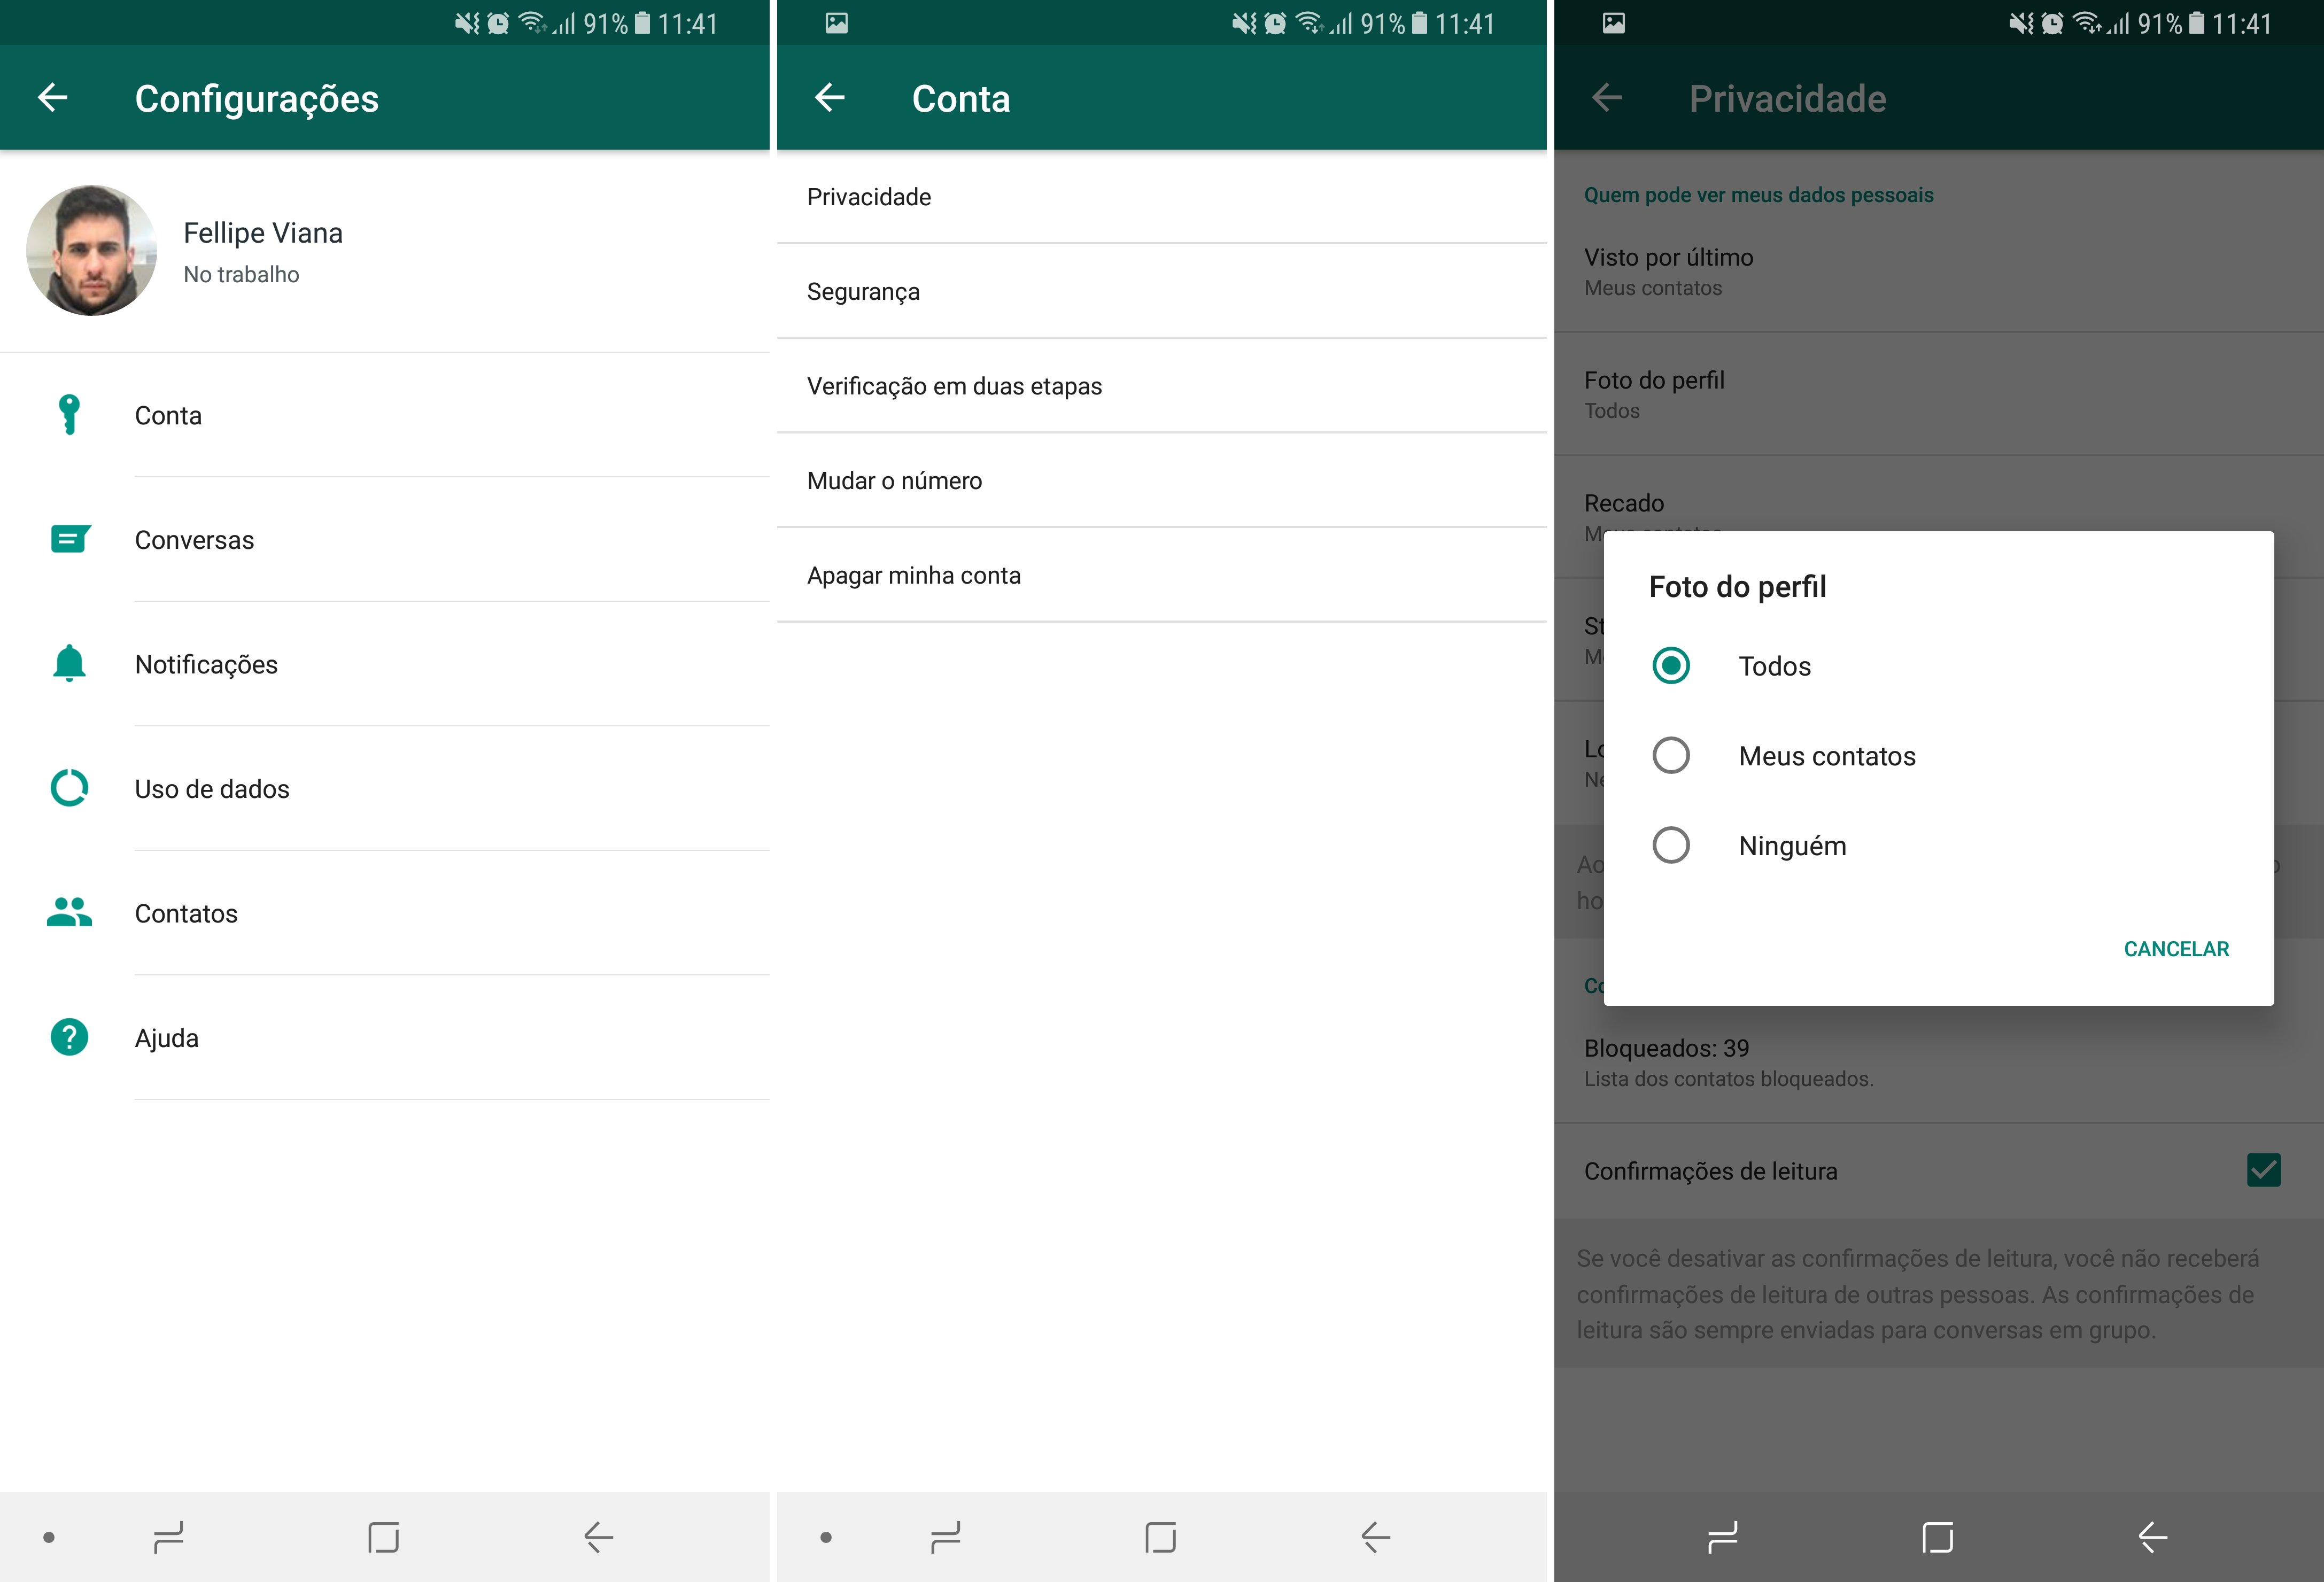The image size is (2324, 1582).
Task: Select Meus contatos radio button
Action: pos(1671,755)
